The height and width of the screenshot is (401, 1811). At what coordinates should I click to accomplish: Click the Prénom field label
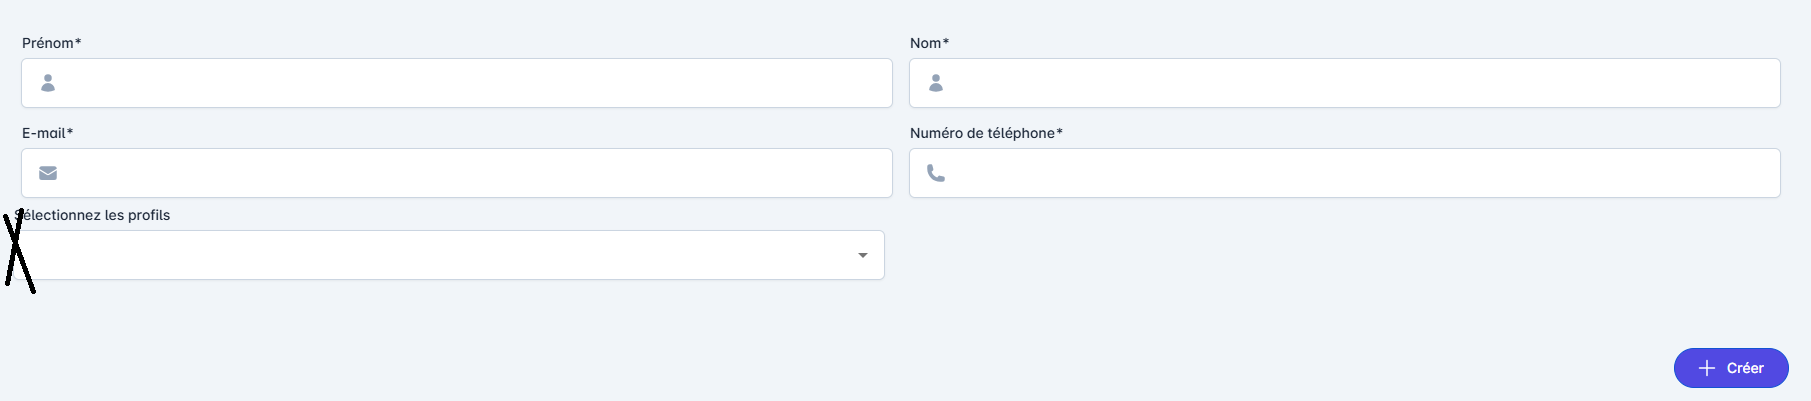pyautogui.click(x=48, y=43)
